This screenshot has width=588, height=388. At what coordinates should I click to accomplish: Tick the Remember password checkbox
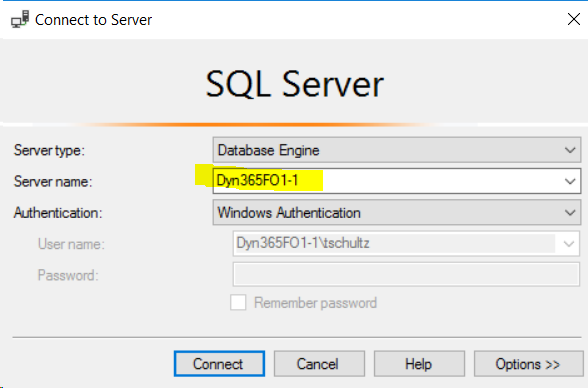[238, 302]
